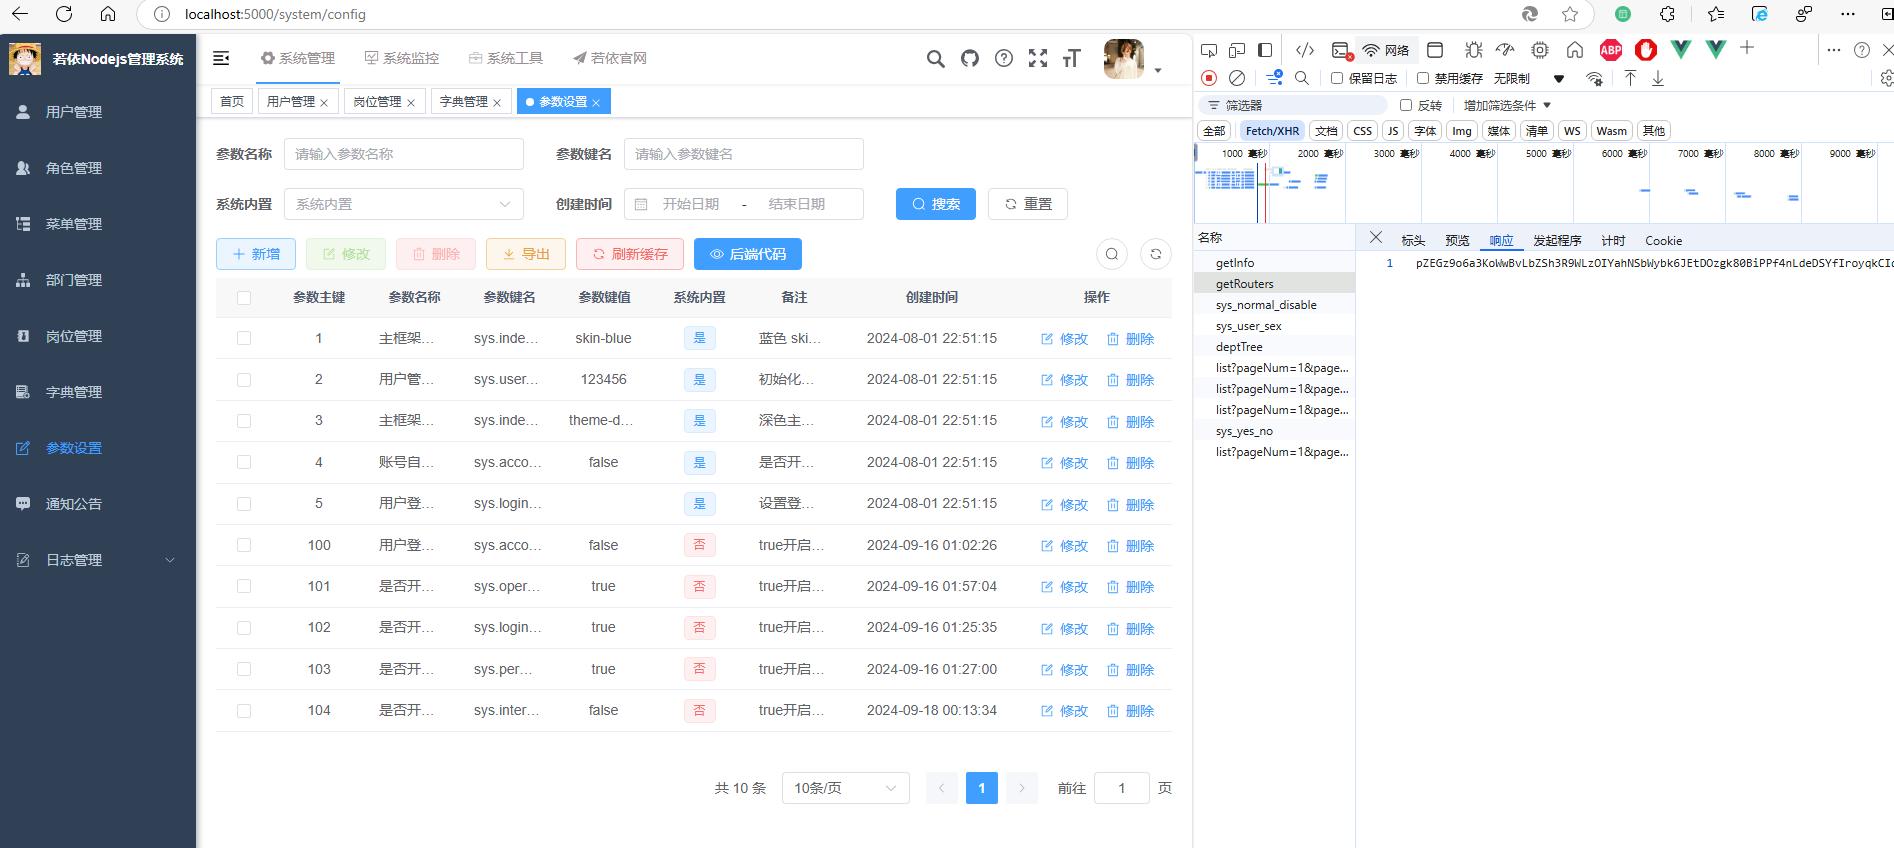The width and height of the screenshot is (1894, 848).
Task: Check the row checkbox for parameter 4
Action: click(244, 462)
